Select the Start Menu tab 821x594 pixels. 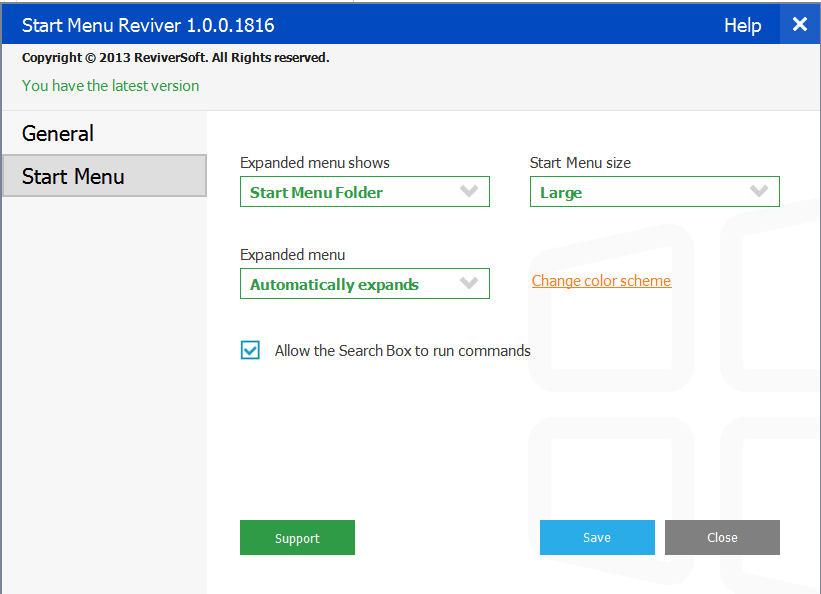point(104,176)
